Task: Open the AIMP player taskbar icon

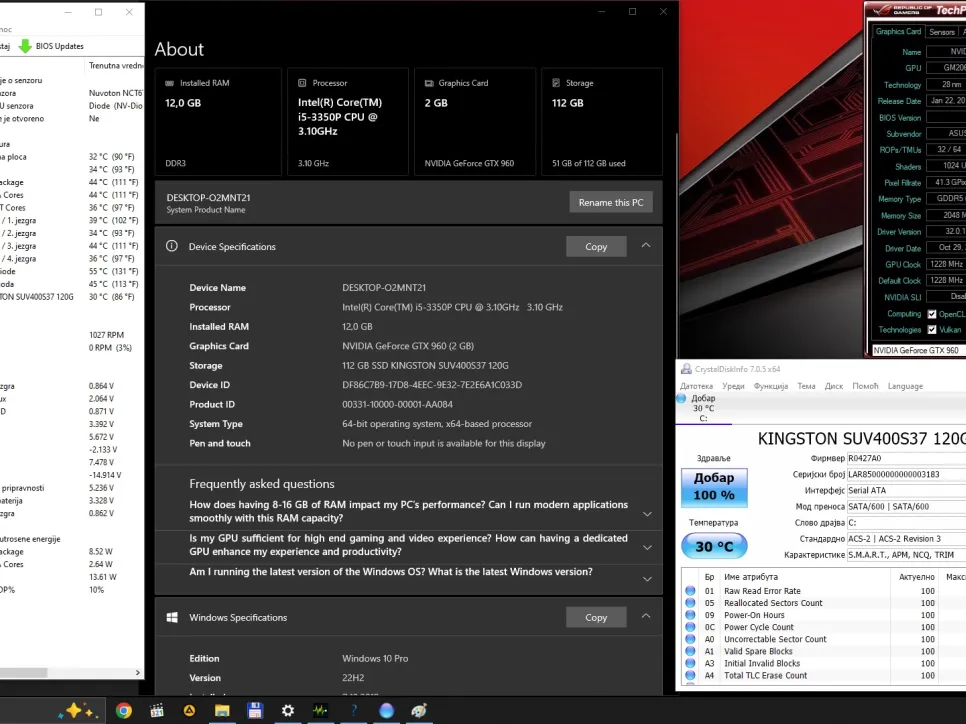Action: [x=189, y=711]
